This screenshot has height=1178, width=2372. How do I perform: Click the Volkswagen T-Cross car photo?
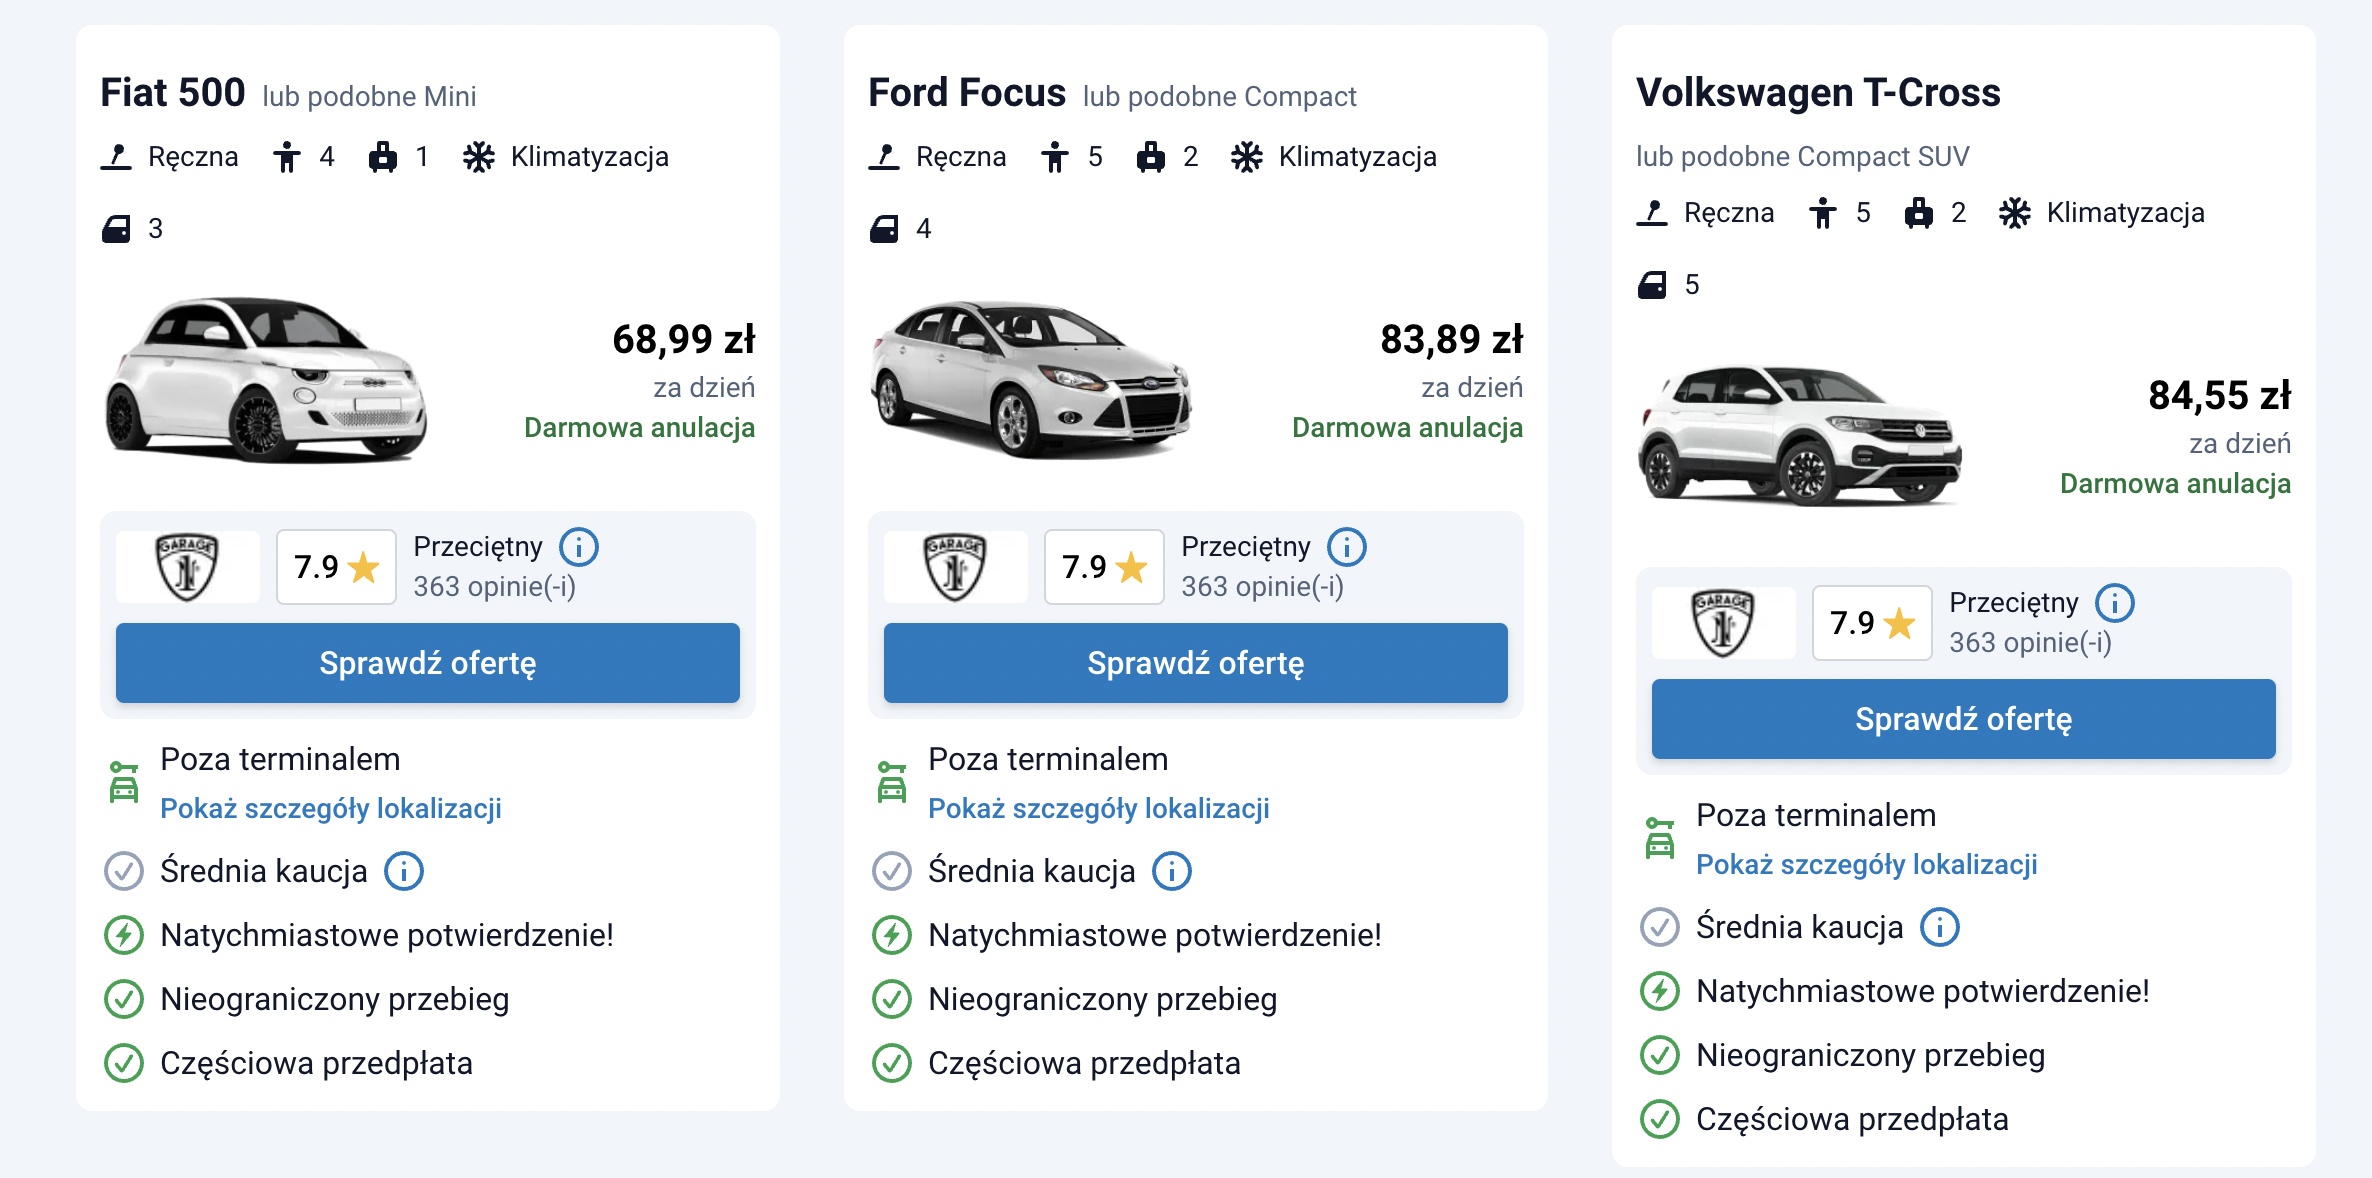pyautogui.click(x=1799, y=436)
